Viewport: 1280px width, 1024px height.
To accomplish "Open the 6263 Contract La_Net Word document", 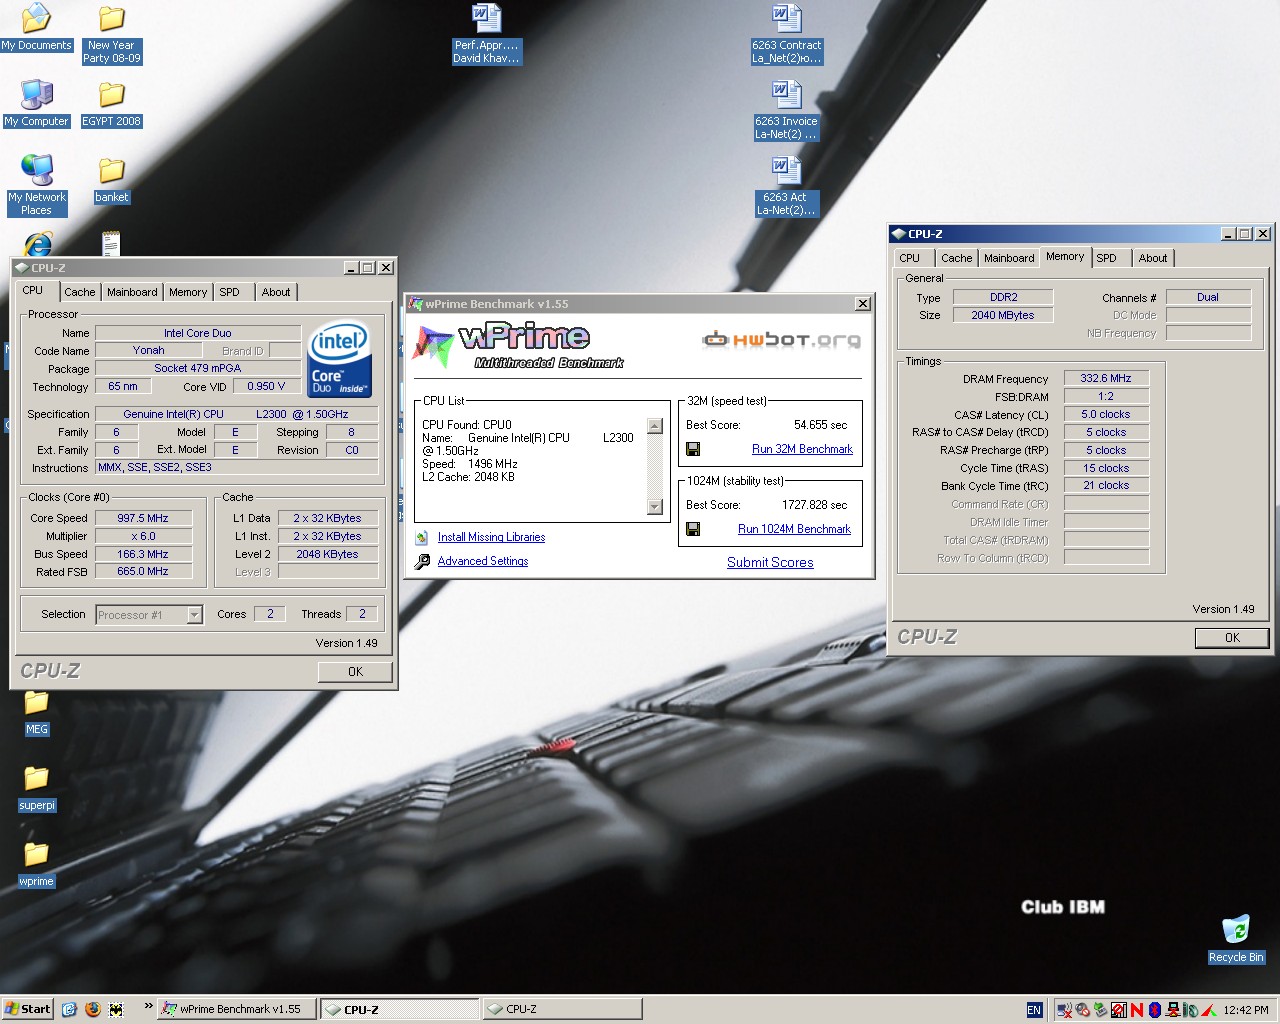I will click(x=787, y=34).
